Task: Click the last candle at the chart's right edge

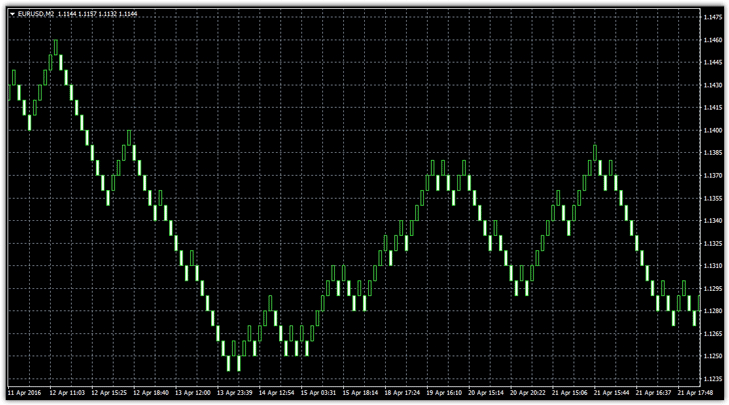Action: (x=696, y=318)
